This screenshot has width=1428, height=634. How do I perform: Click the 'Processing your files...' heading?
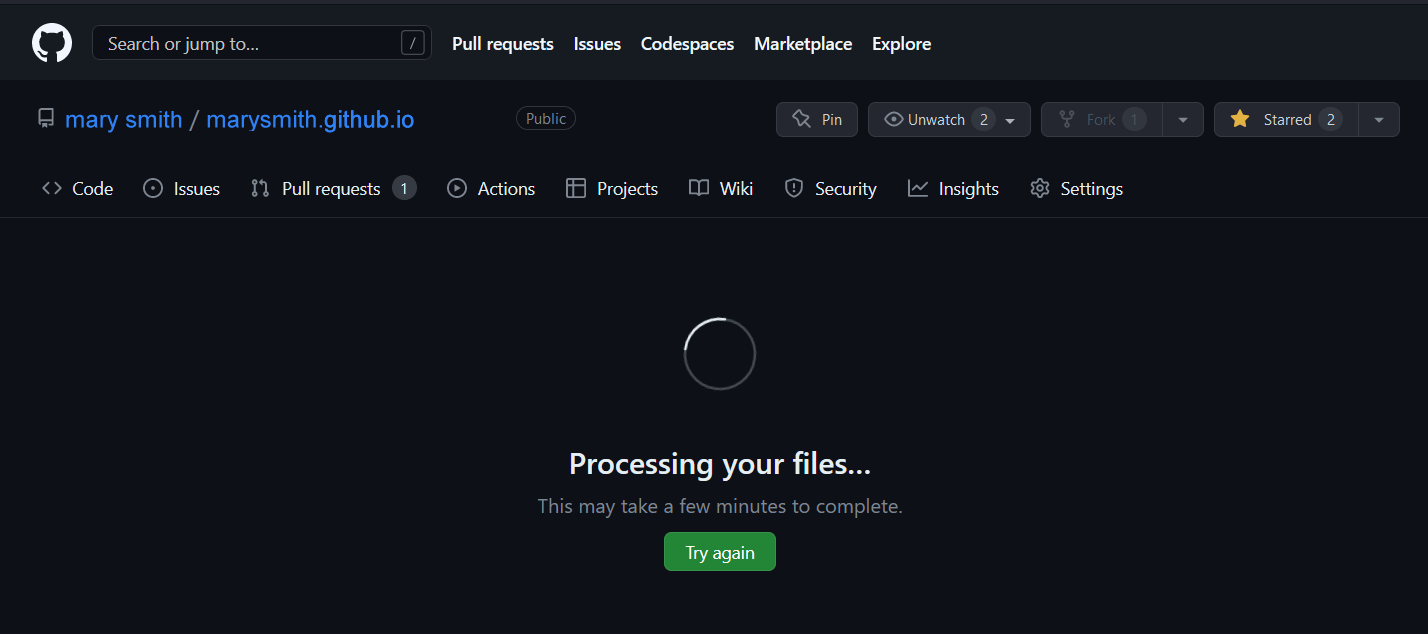click(x=720, y=464)
